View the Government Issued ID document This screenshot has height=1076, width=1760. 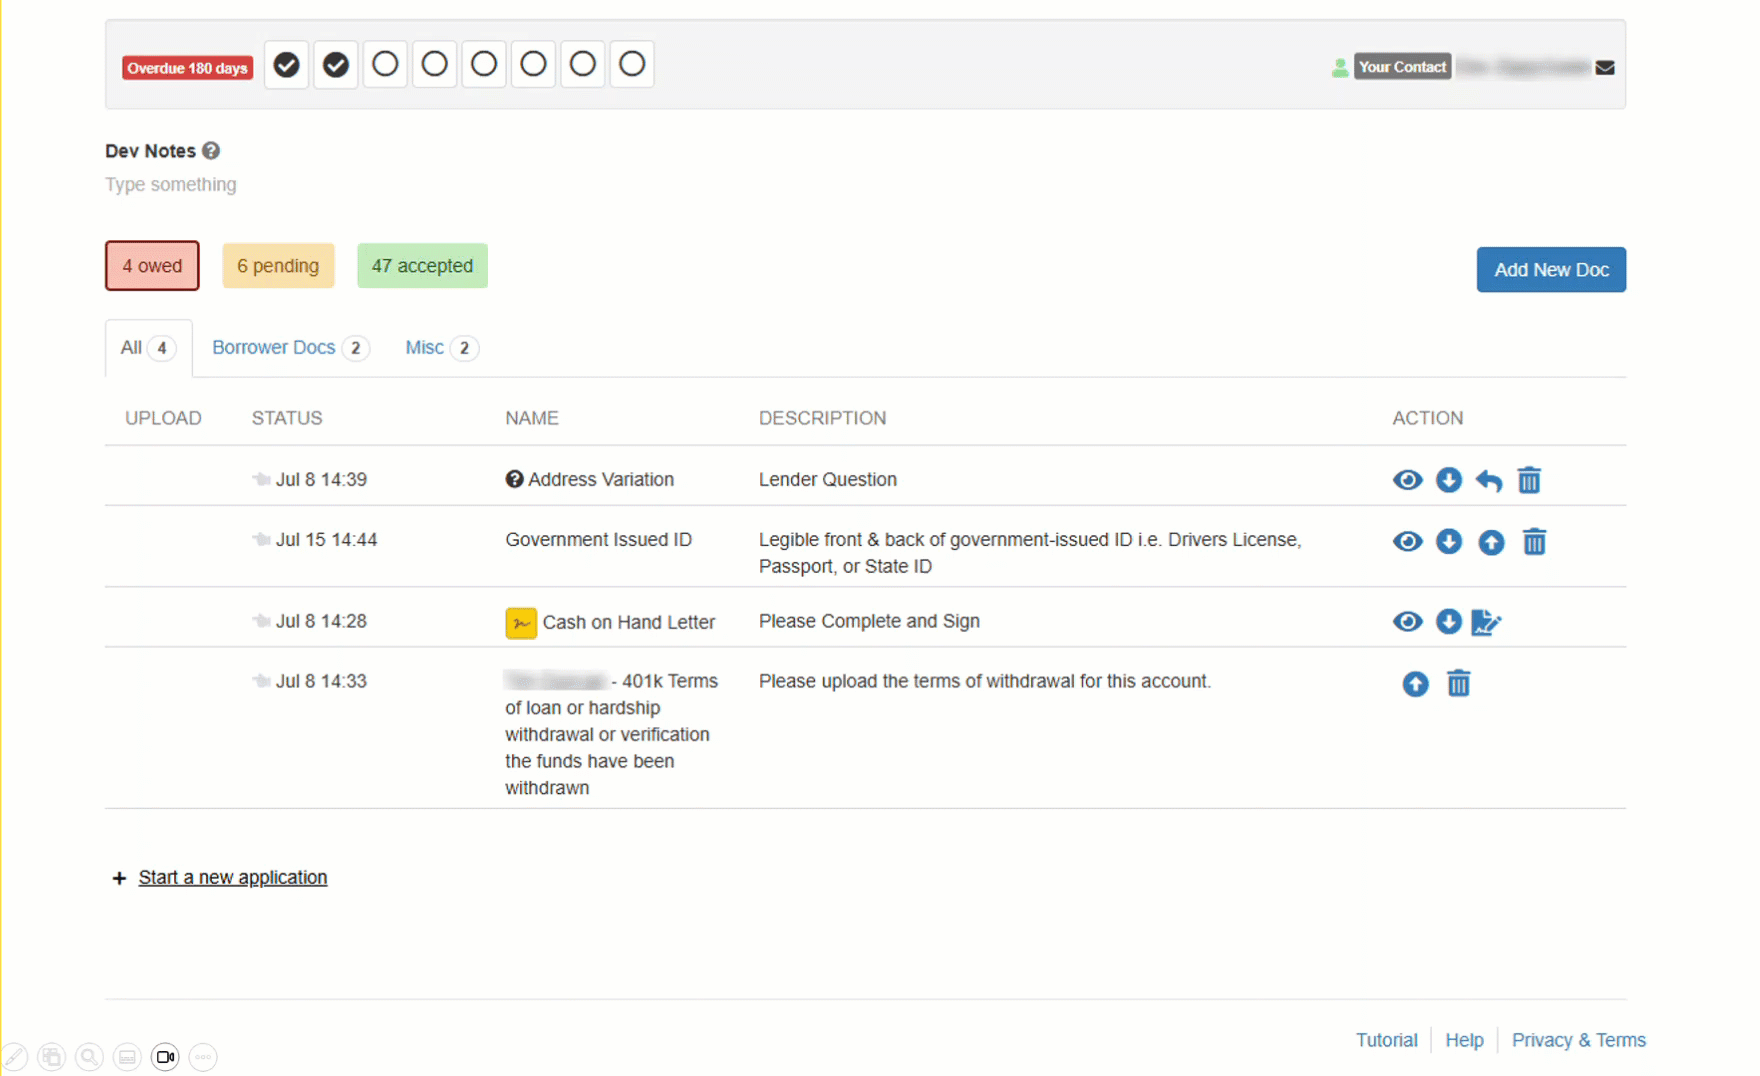point(1407,541)
